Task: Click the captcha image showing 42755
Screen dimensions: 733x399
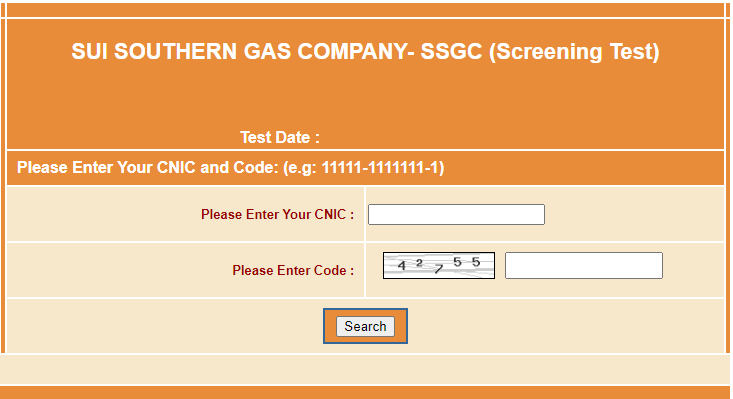Action: point(438,265)
